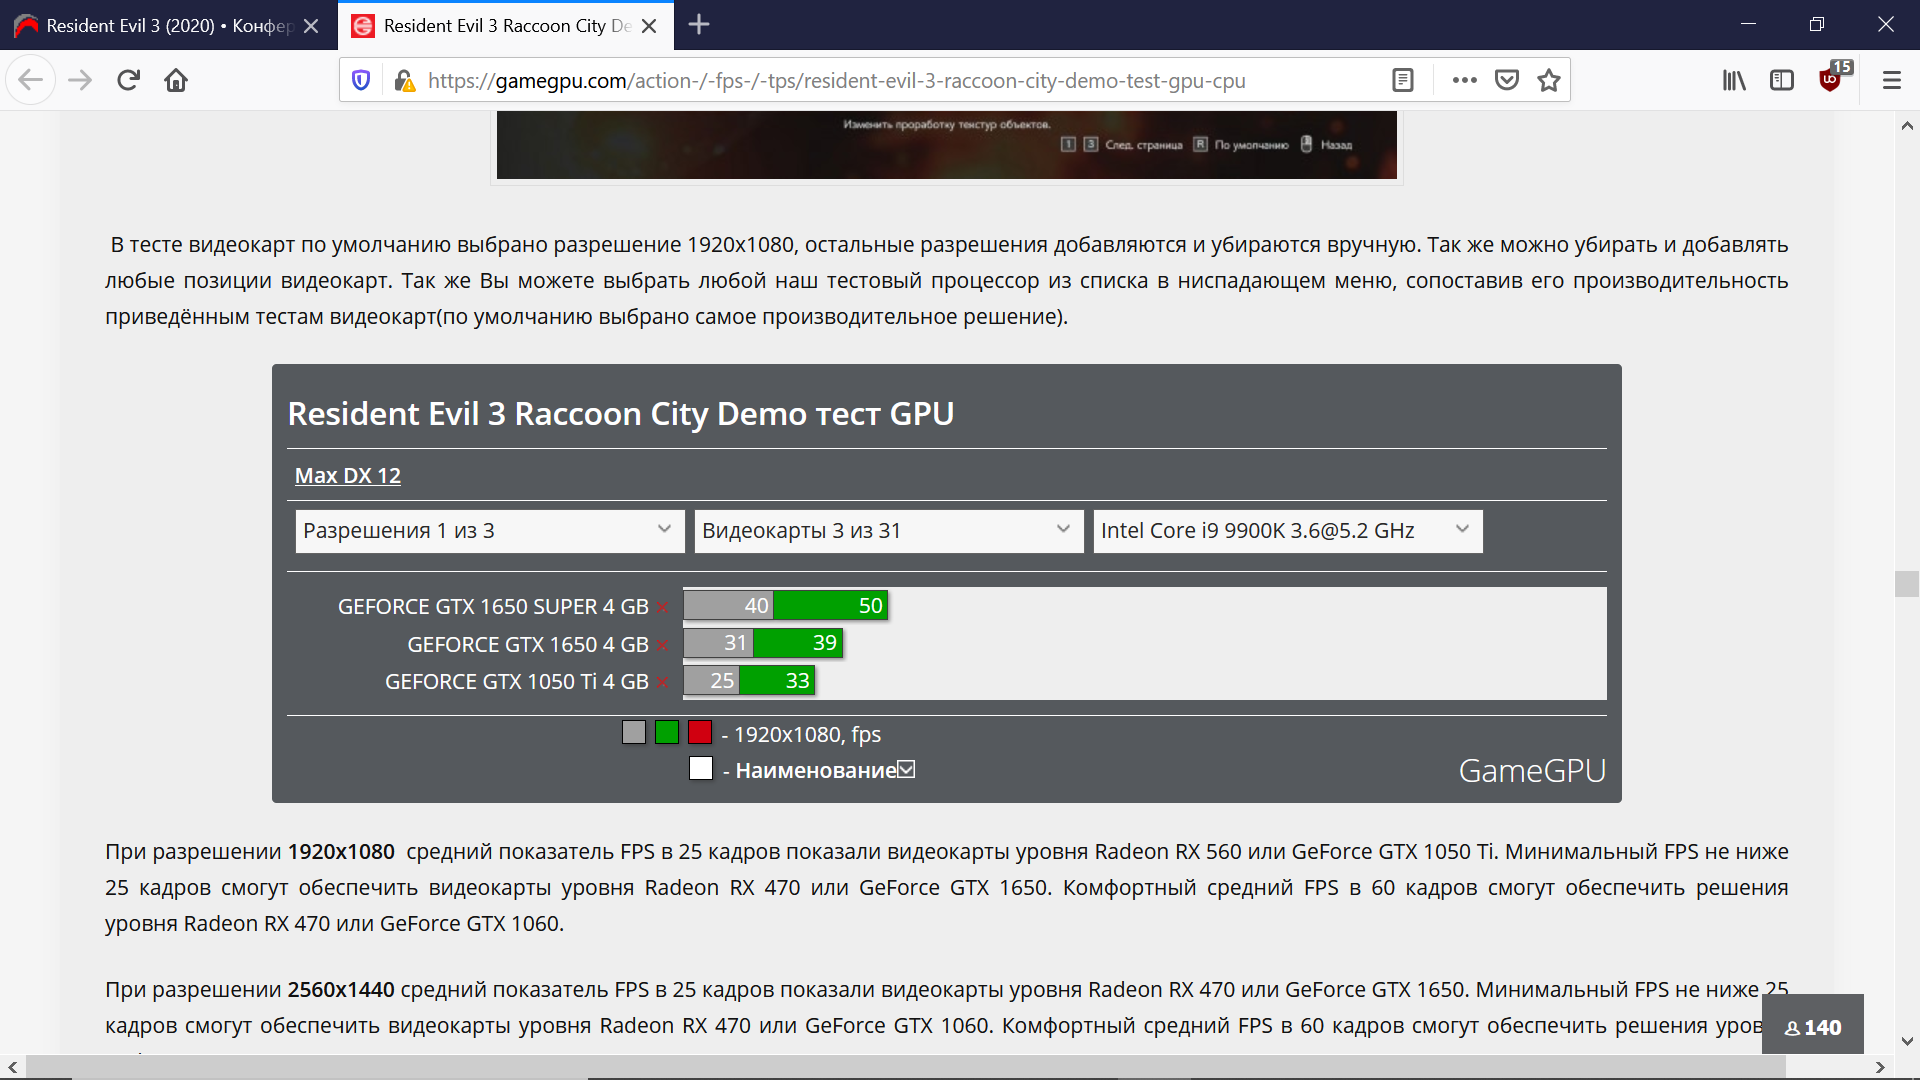Remove GEFORCE GTX 1650 SUPER row
Image resolution: width=1920 pixels, height=1080 pixels.
[662, 608]
